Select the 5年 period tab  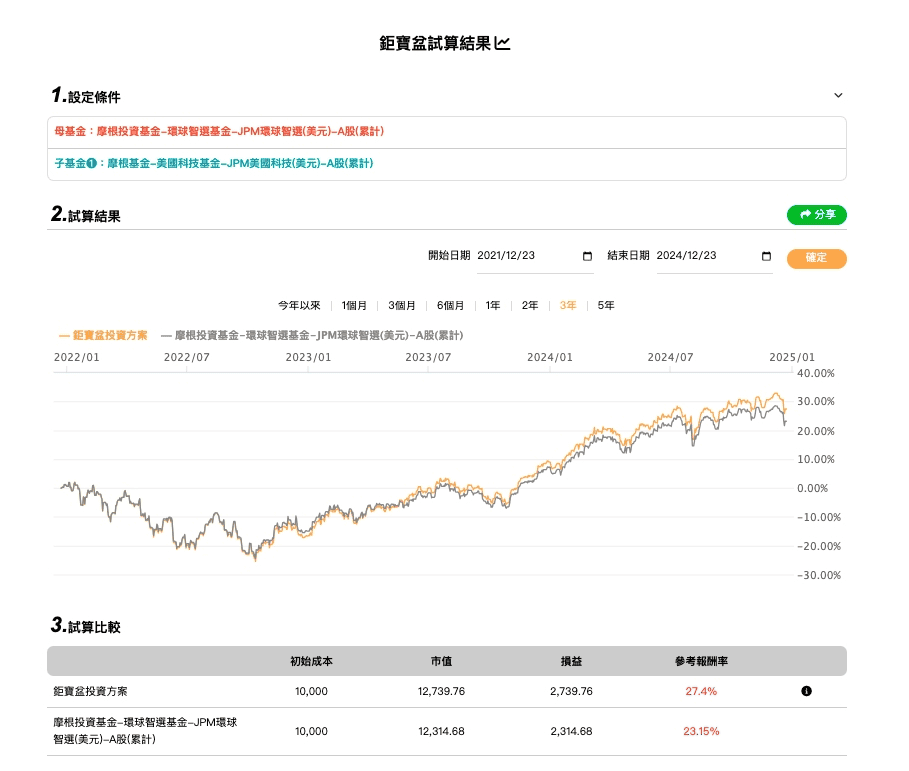606,306
